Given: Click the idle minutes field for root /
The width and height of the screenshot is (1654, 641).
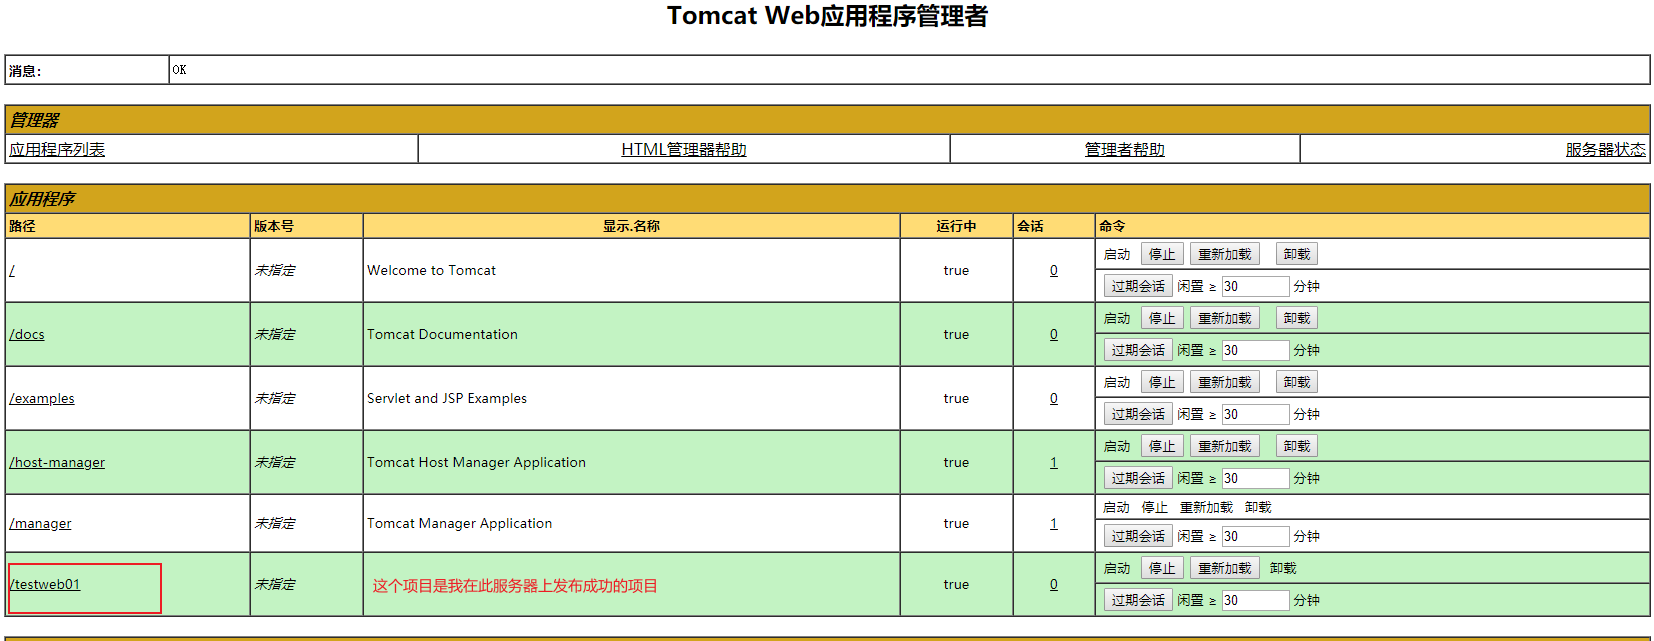Looking at the screenshot, I should click(1255, 286).
